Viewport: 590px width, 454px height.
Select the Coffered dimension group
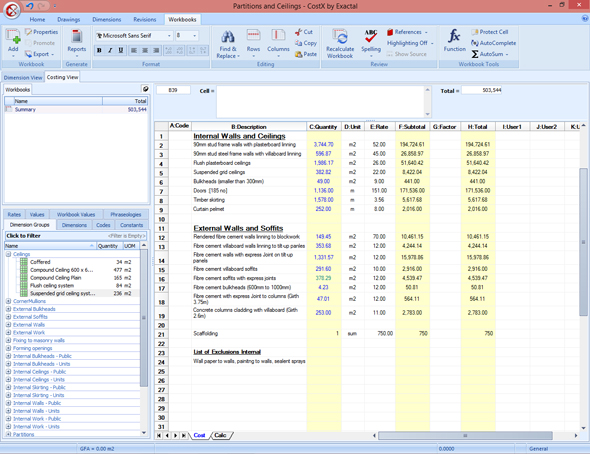point(40,262)
